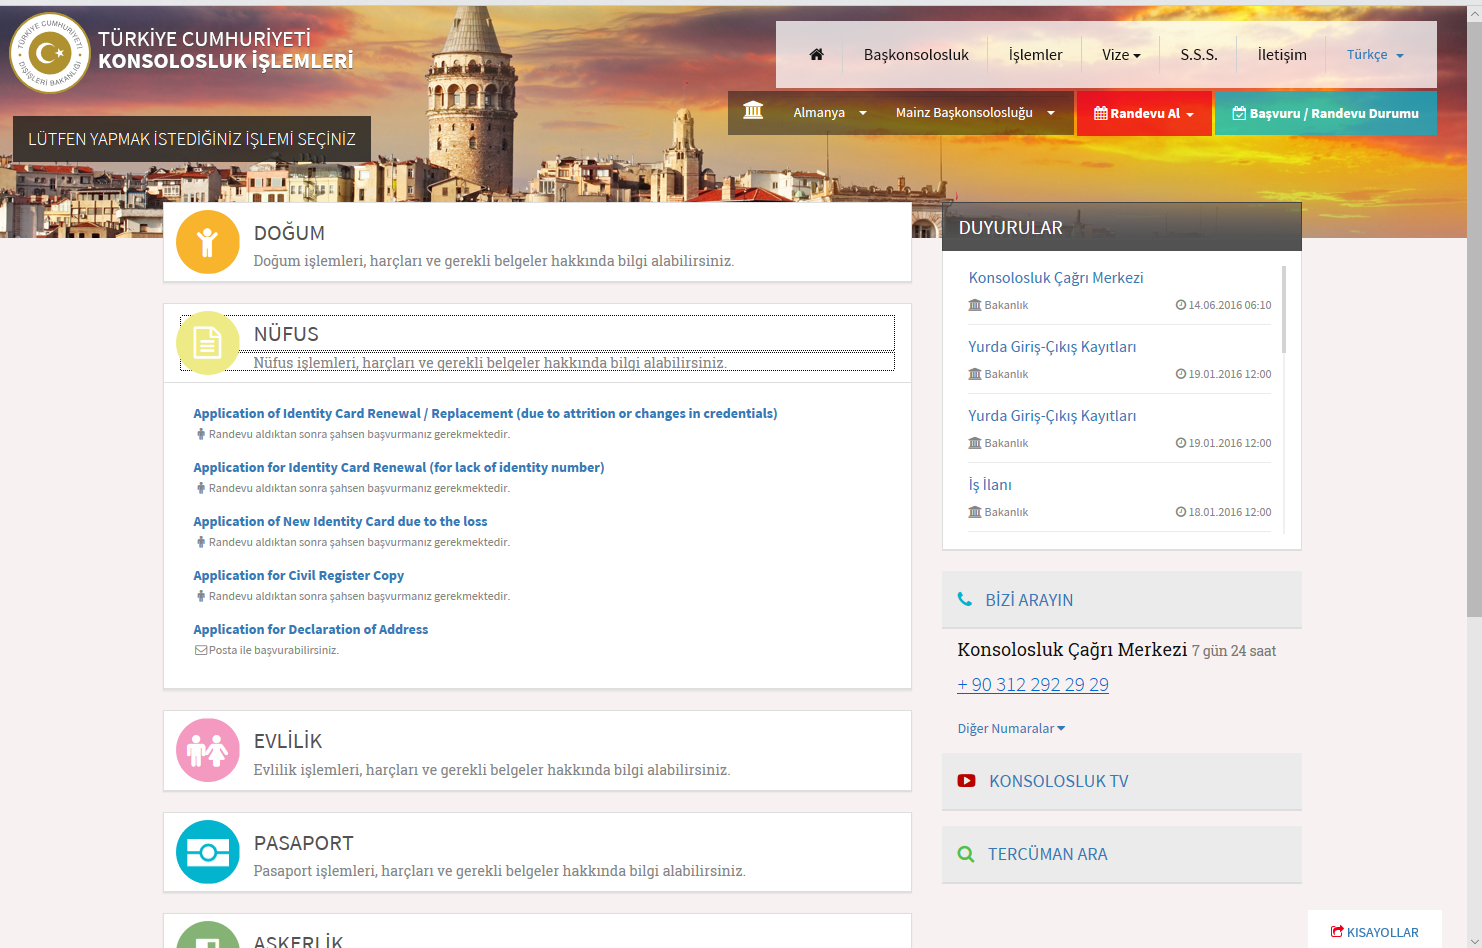The width and height of the screenshot is (1482, 948).
Task: Click the Turkish Republic emblem logo
Action: (50, 53)
